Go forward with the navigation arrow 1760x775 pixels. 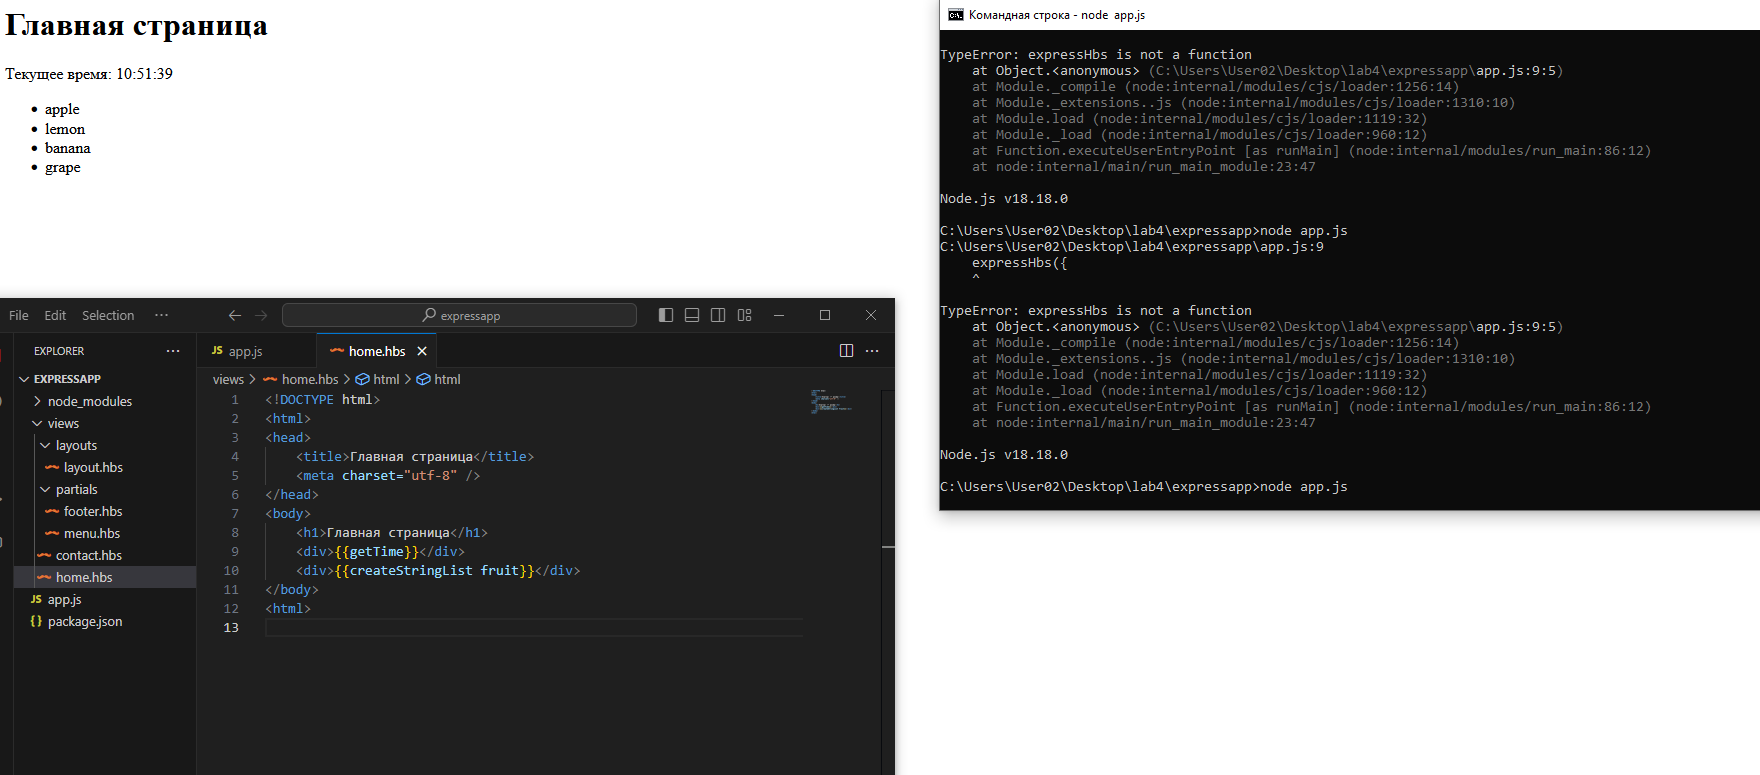(261, 315)
